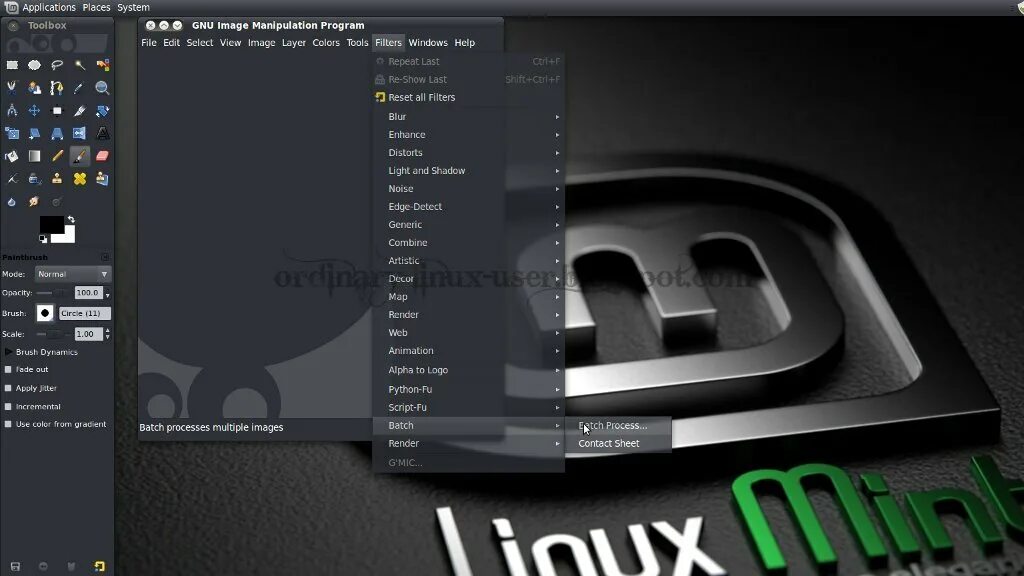
Task: Click the Circle (11) brush name button
Action: [85, 313]
